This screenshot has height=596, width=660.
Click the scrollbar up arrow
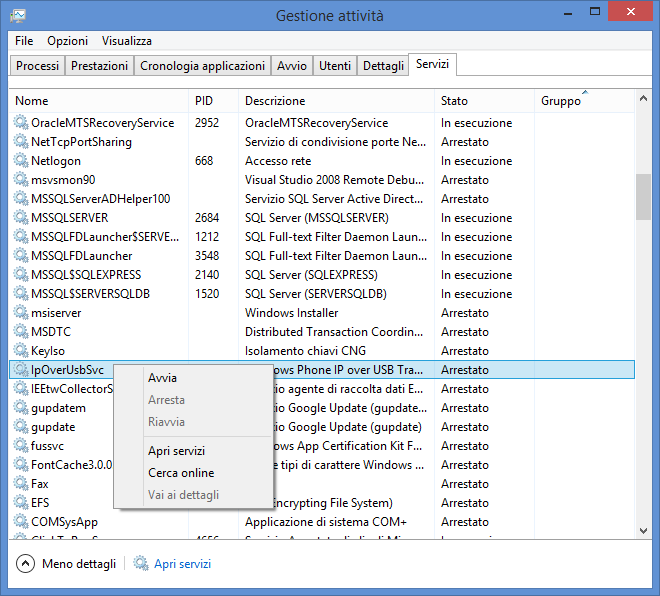[643, 98]
